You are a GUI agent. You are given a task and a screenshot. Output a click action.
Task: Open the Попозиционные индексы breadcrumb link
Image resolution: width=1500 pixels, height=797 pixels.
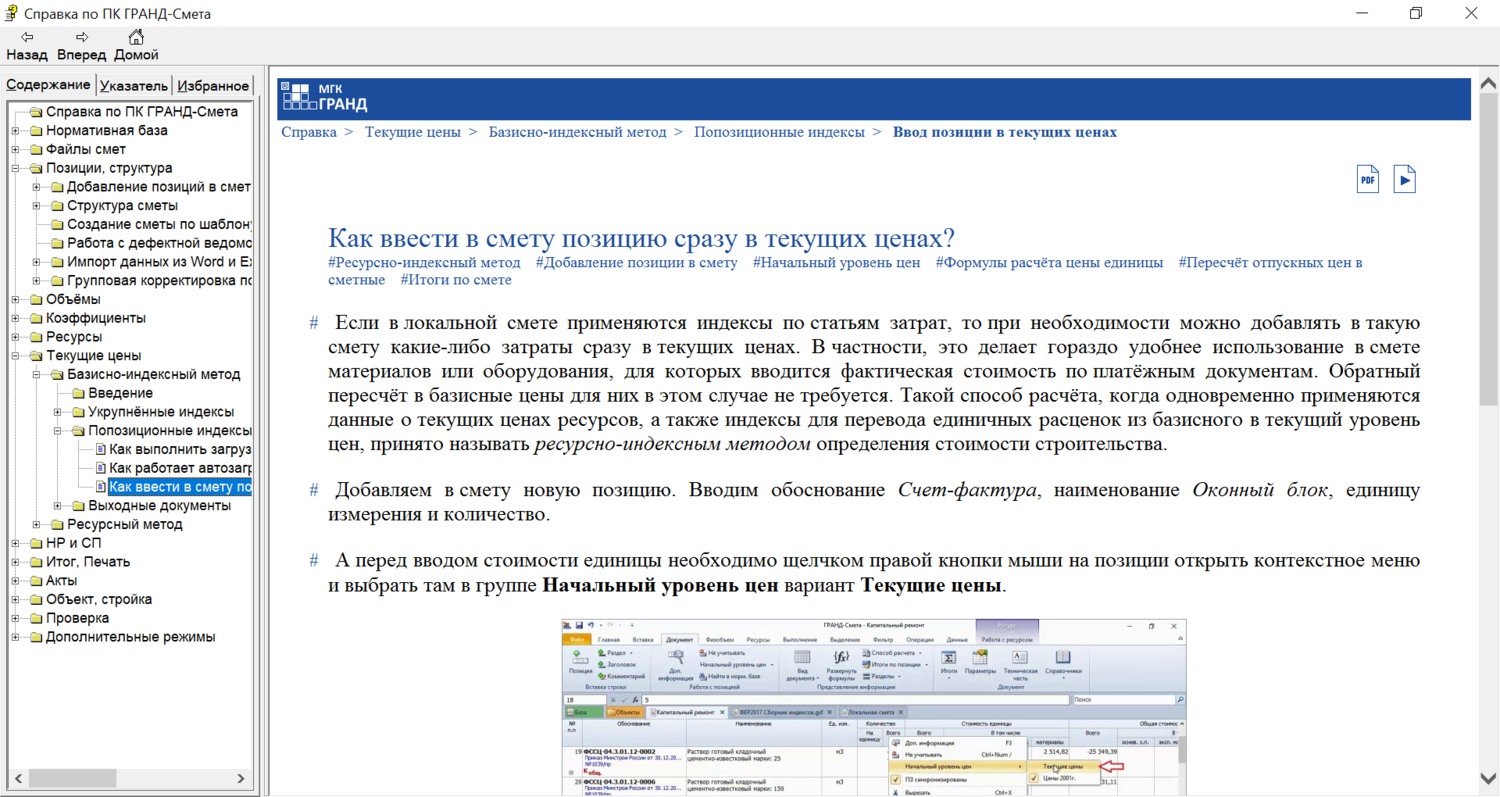click(x=779, y=132)
